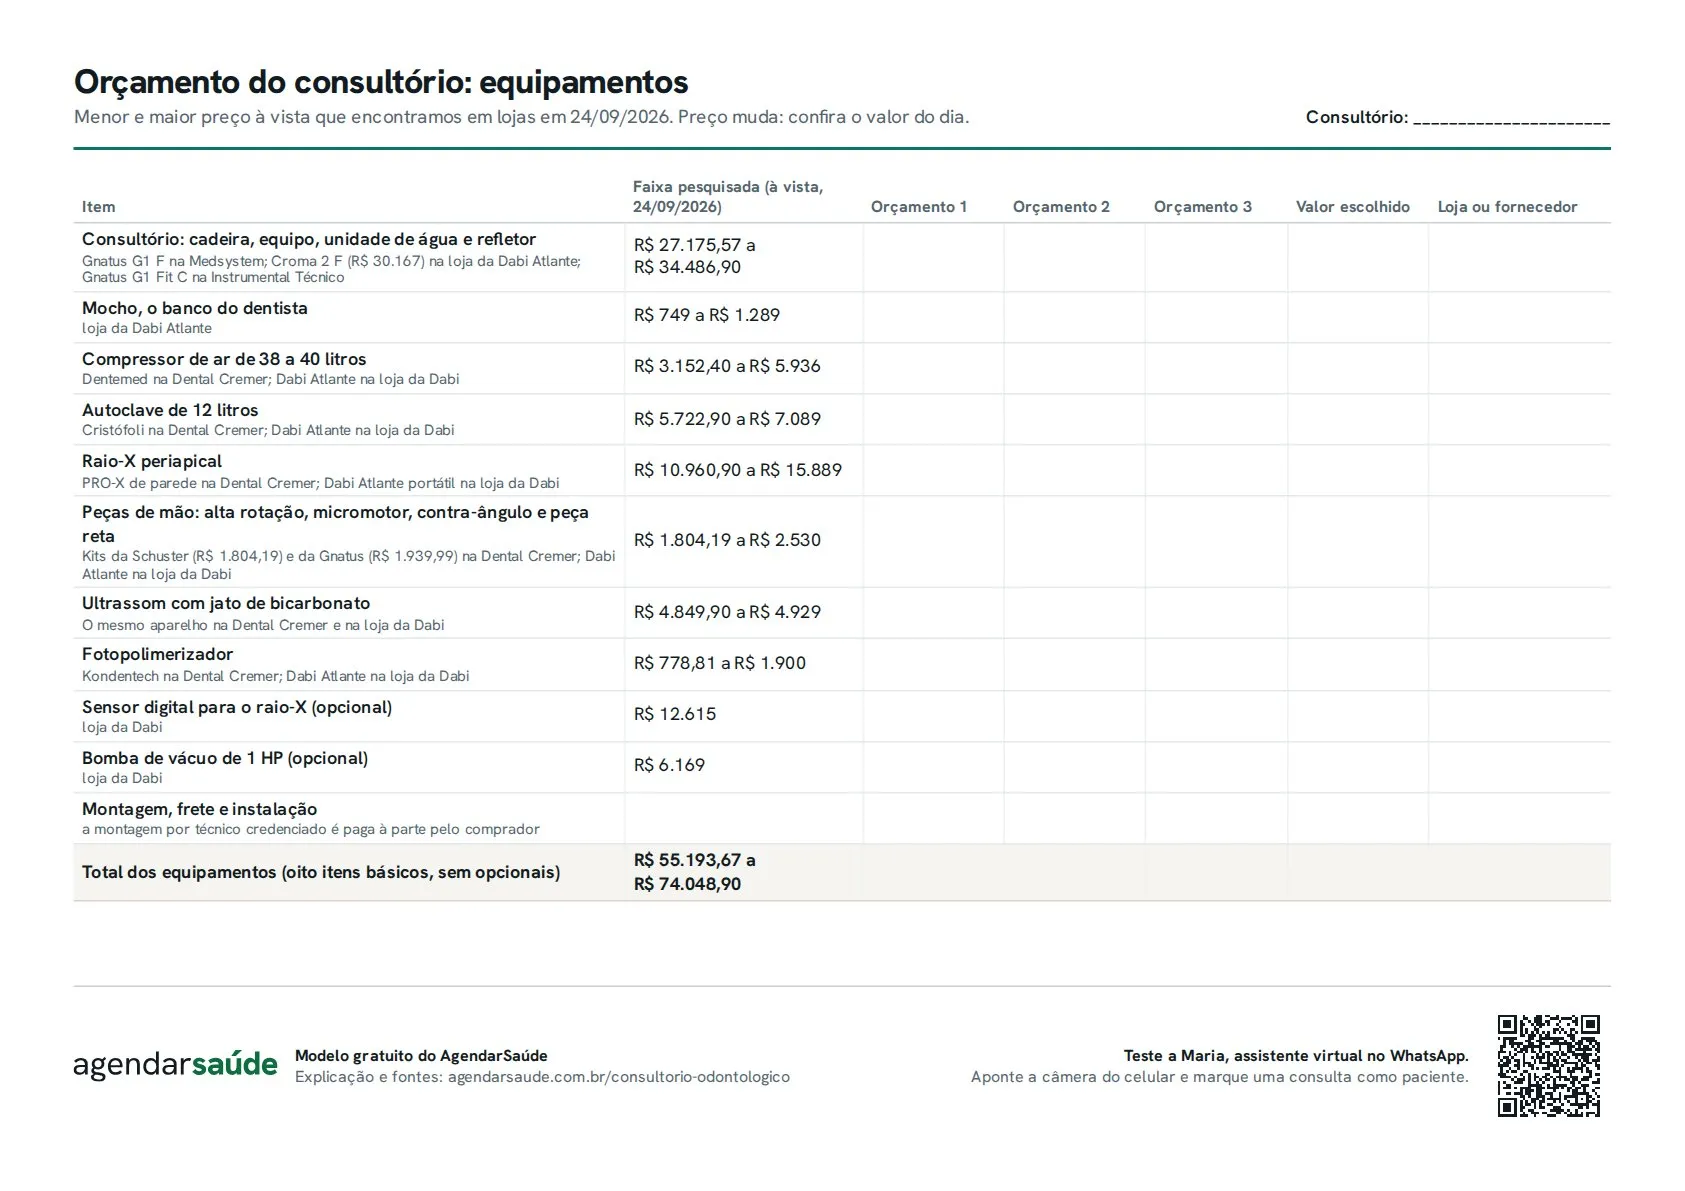Image resolution: width=1685 pixels, height=1191 pixels.
Task: Select the 'Orçamento 1' column header
Action: pyautogui.click(x=919, y=207)
